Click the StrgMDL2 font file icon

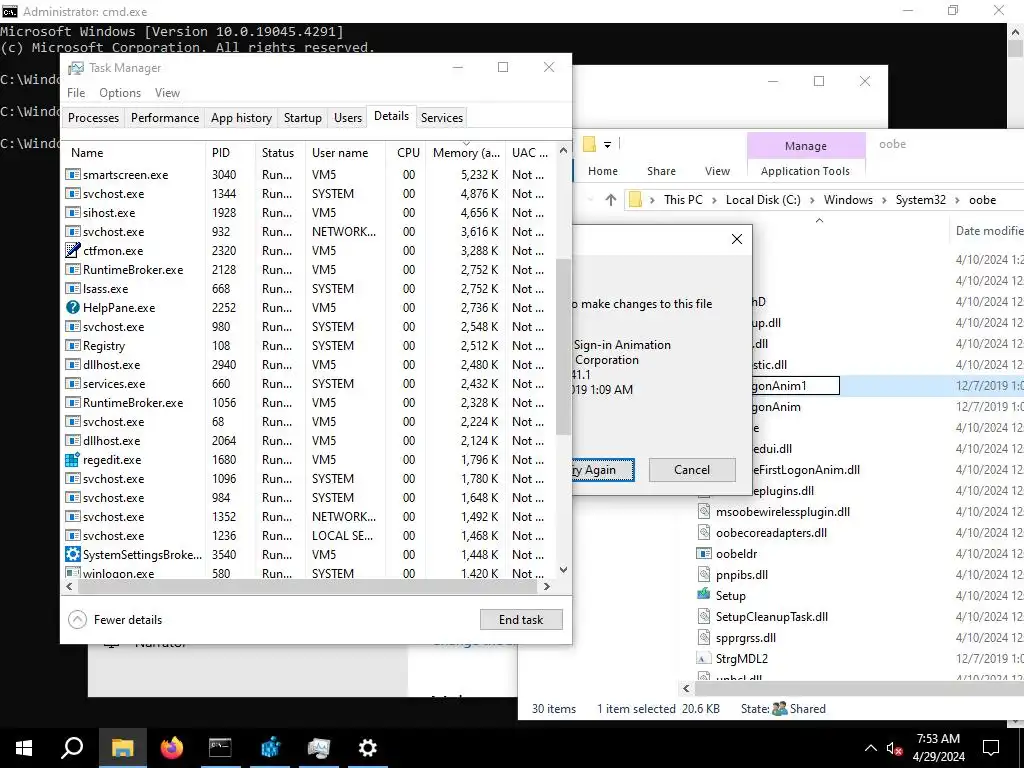click(703, 658)
